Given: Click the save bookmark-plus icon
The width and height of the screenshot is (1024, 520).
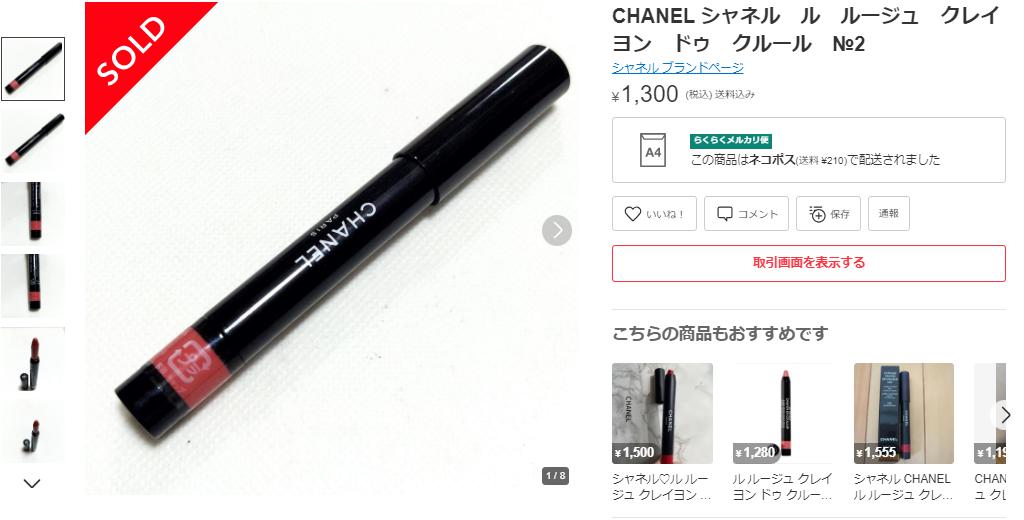Looking at the screenshot, I should 817,214.
